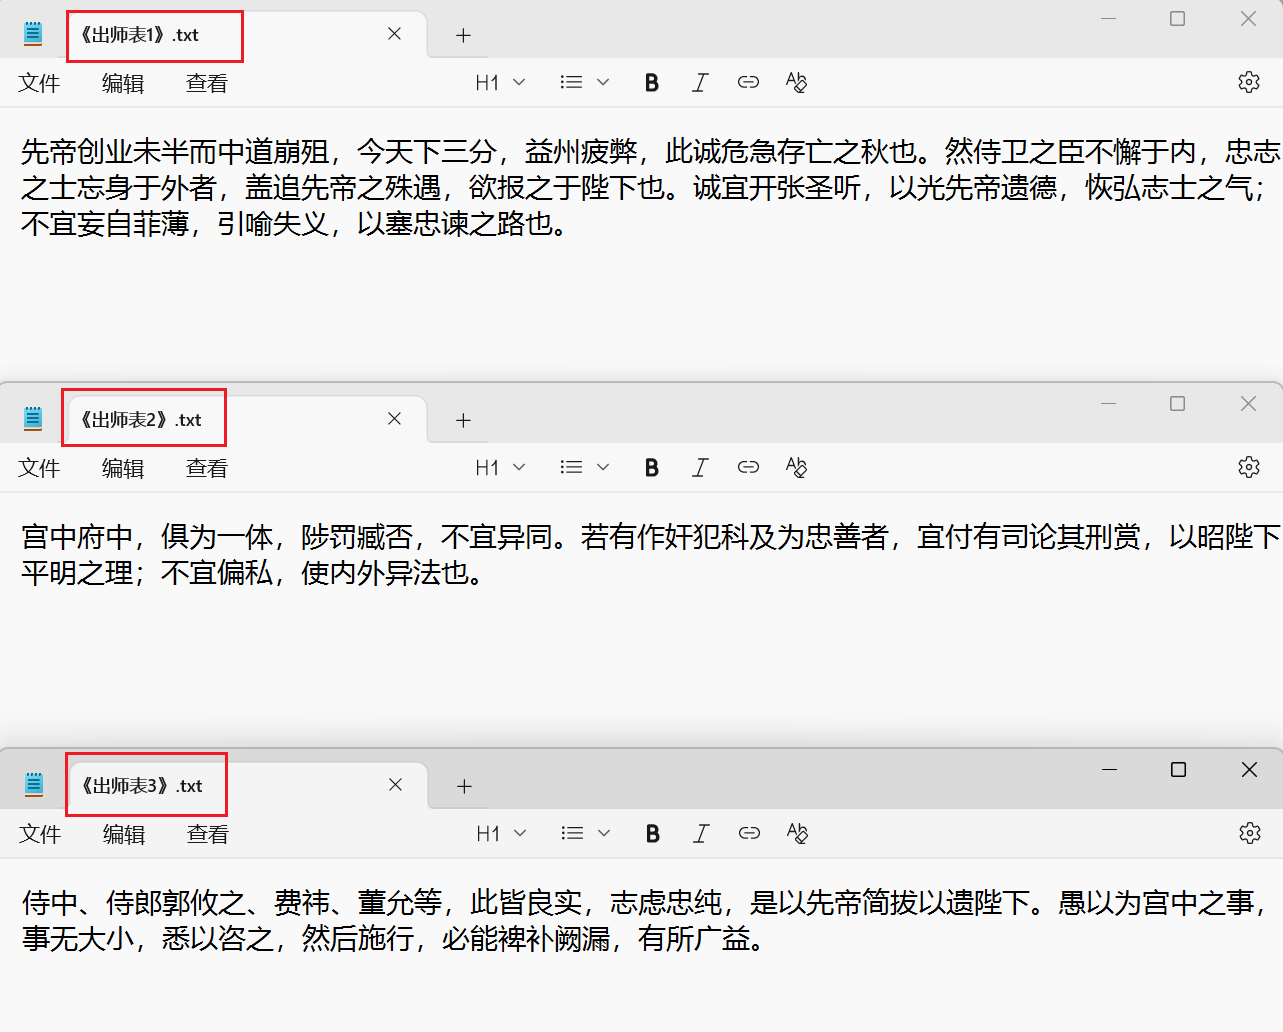
Task: Create a new tab in 《出师表3》 window
Action: 463,786
